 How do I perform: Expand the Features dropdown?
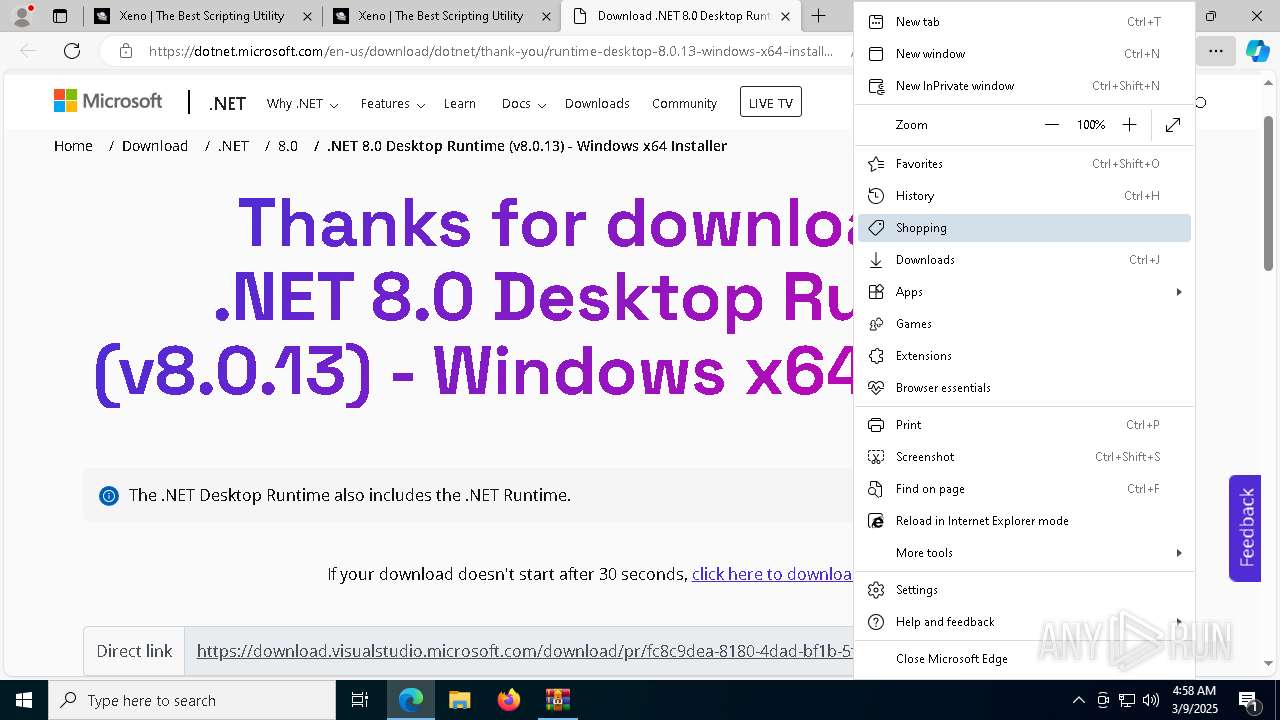pyautogui.click(x=393, y=104)
